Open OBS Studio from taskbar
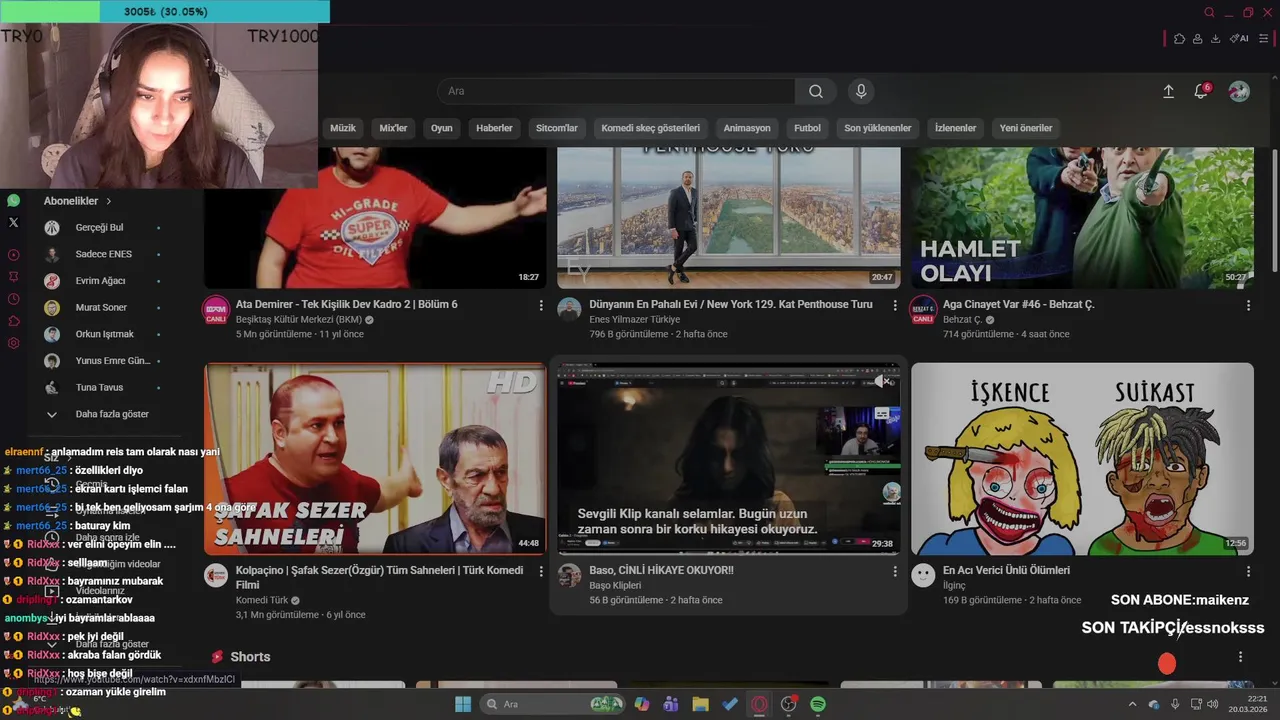Viewport: 1280px width, 720px height. [x=789, y=704]
